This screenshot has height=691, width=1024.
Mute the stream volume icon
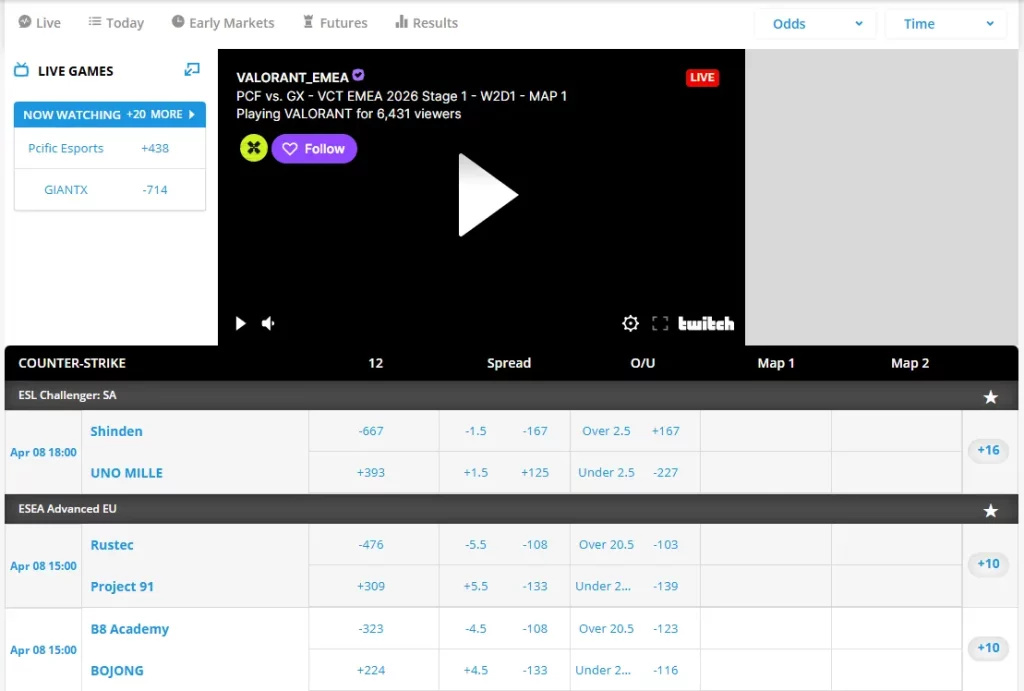tap(268, 323)
